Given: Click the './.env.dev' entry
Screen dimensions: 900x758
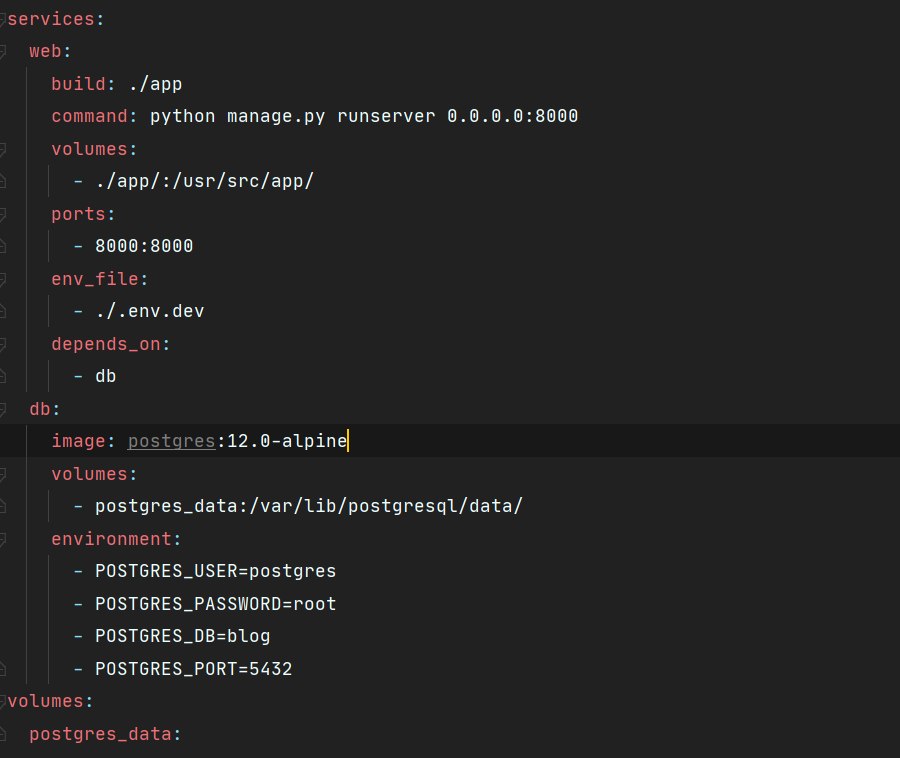Looking at the screenshot, I should click(150, 311).
